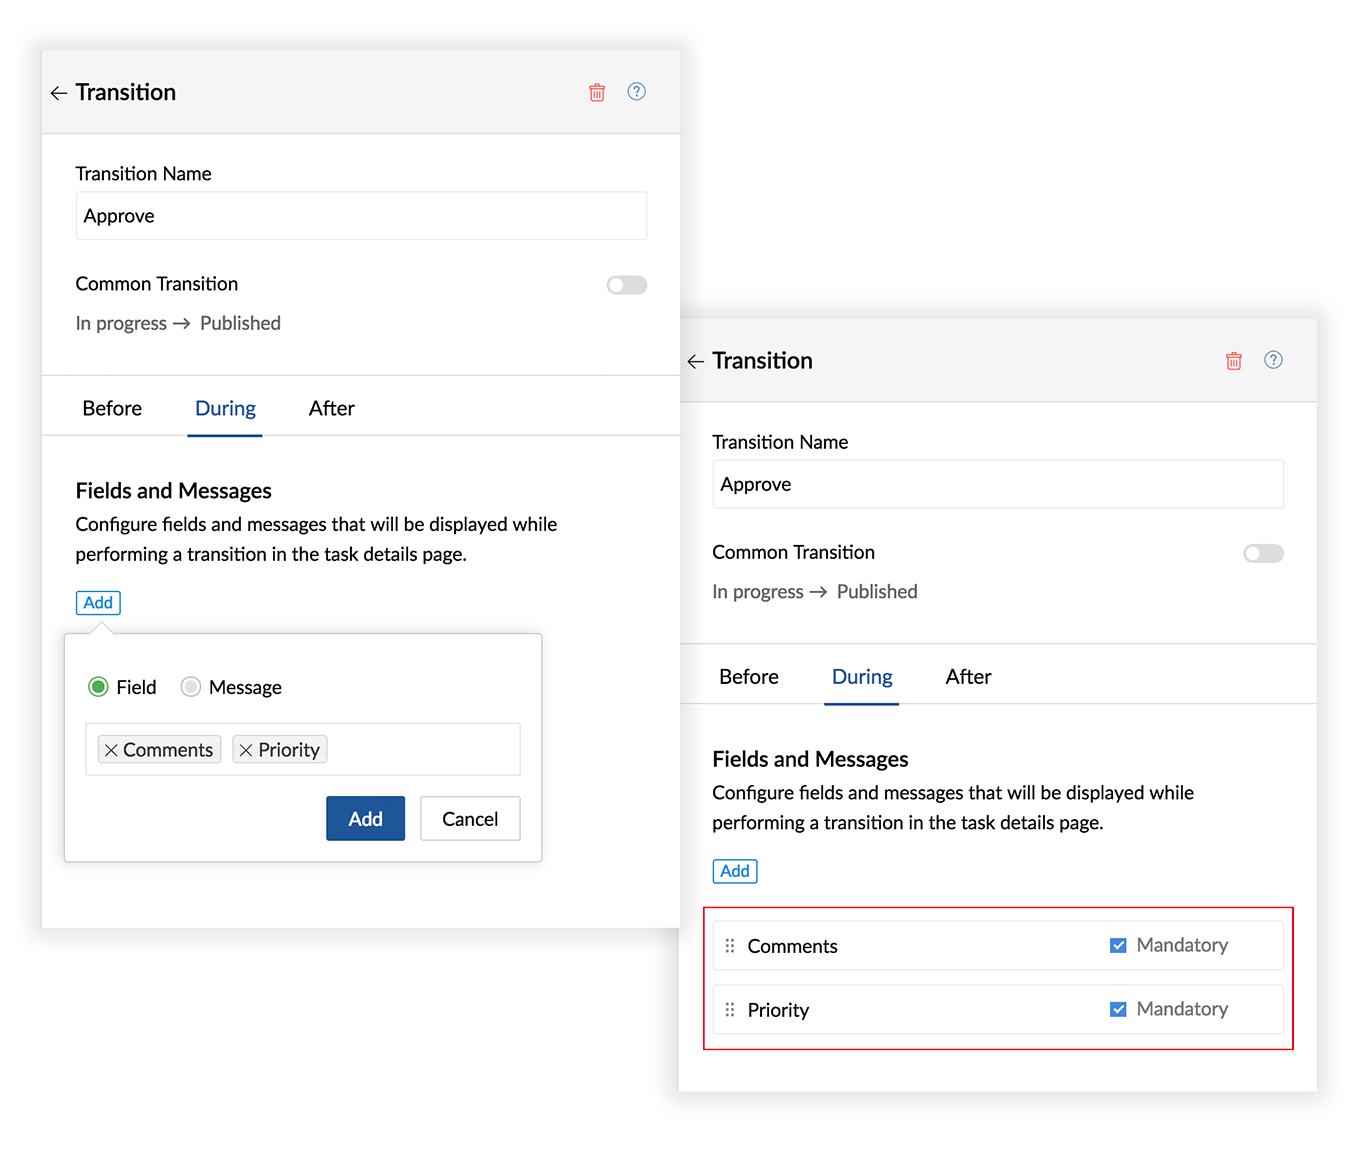Screen dimensions: 1361x1151
Task: Delete transition using right panel trash icon
Action: (1234, 361)
